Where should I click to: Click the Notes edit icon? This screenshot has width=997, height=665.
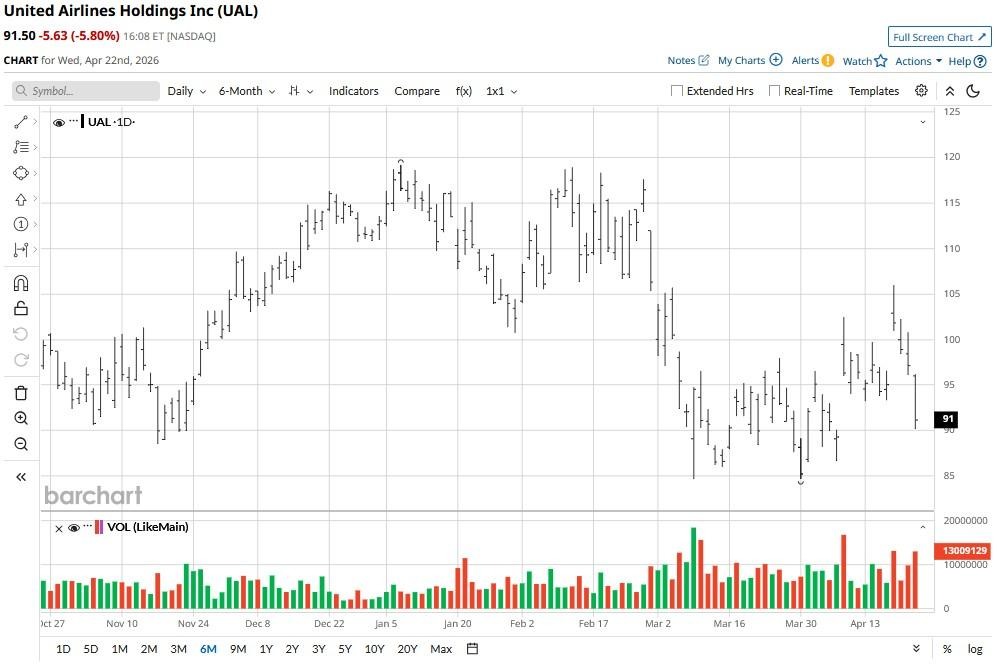[703, 60]
